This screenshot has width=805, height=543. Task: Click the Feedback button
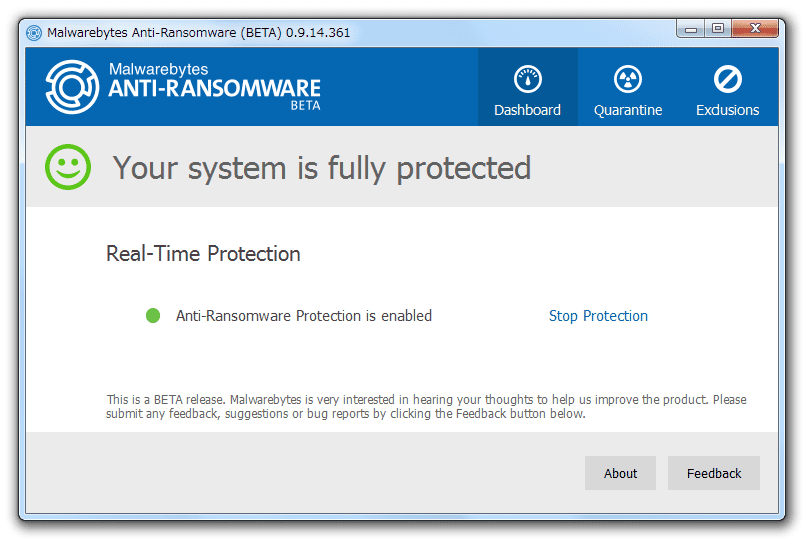click(x=714, y=473)
